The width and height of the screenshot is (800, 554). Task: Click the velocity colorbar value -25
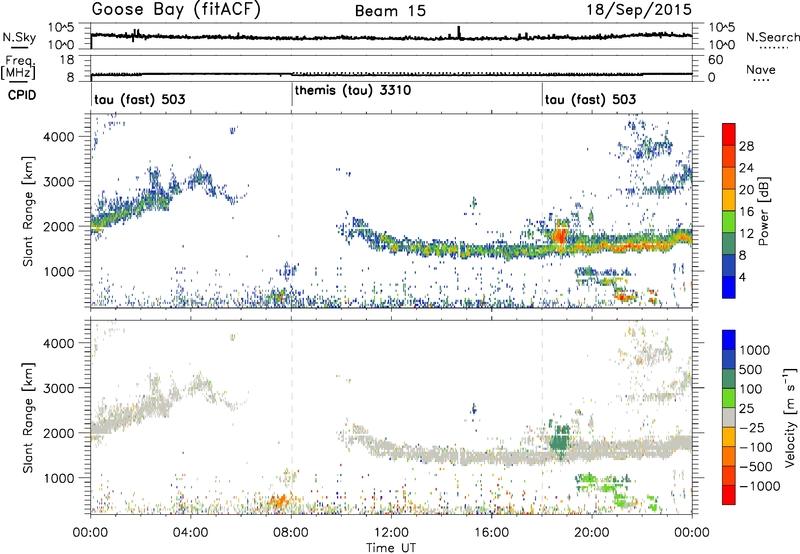(751, 427)
